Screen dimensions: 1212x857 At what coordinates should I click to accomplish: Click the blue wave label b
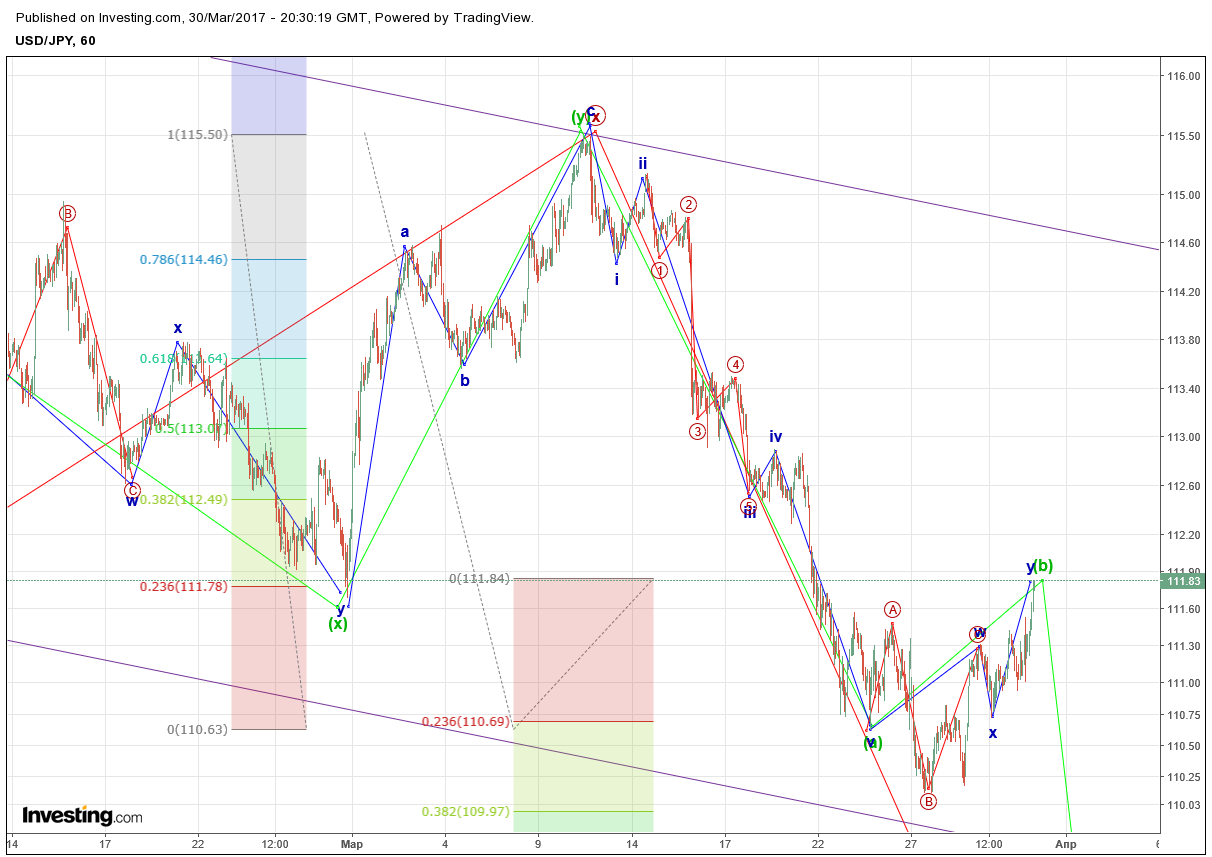pyautogui.click(x=464, y=380)
